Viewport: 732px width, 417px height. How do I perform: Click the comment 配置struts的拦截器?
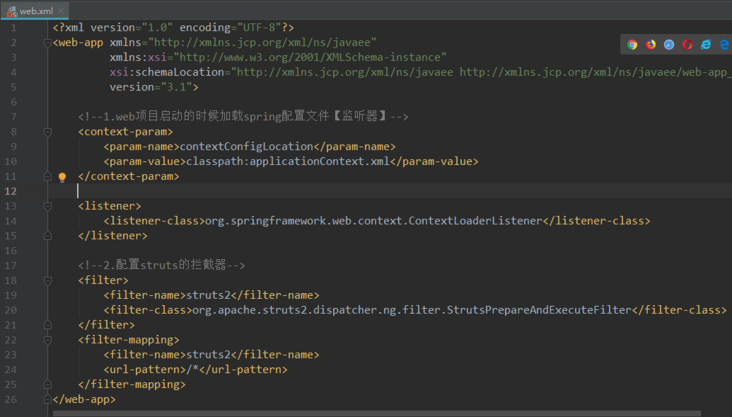tap(162, 265)
